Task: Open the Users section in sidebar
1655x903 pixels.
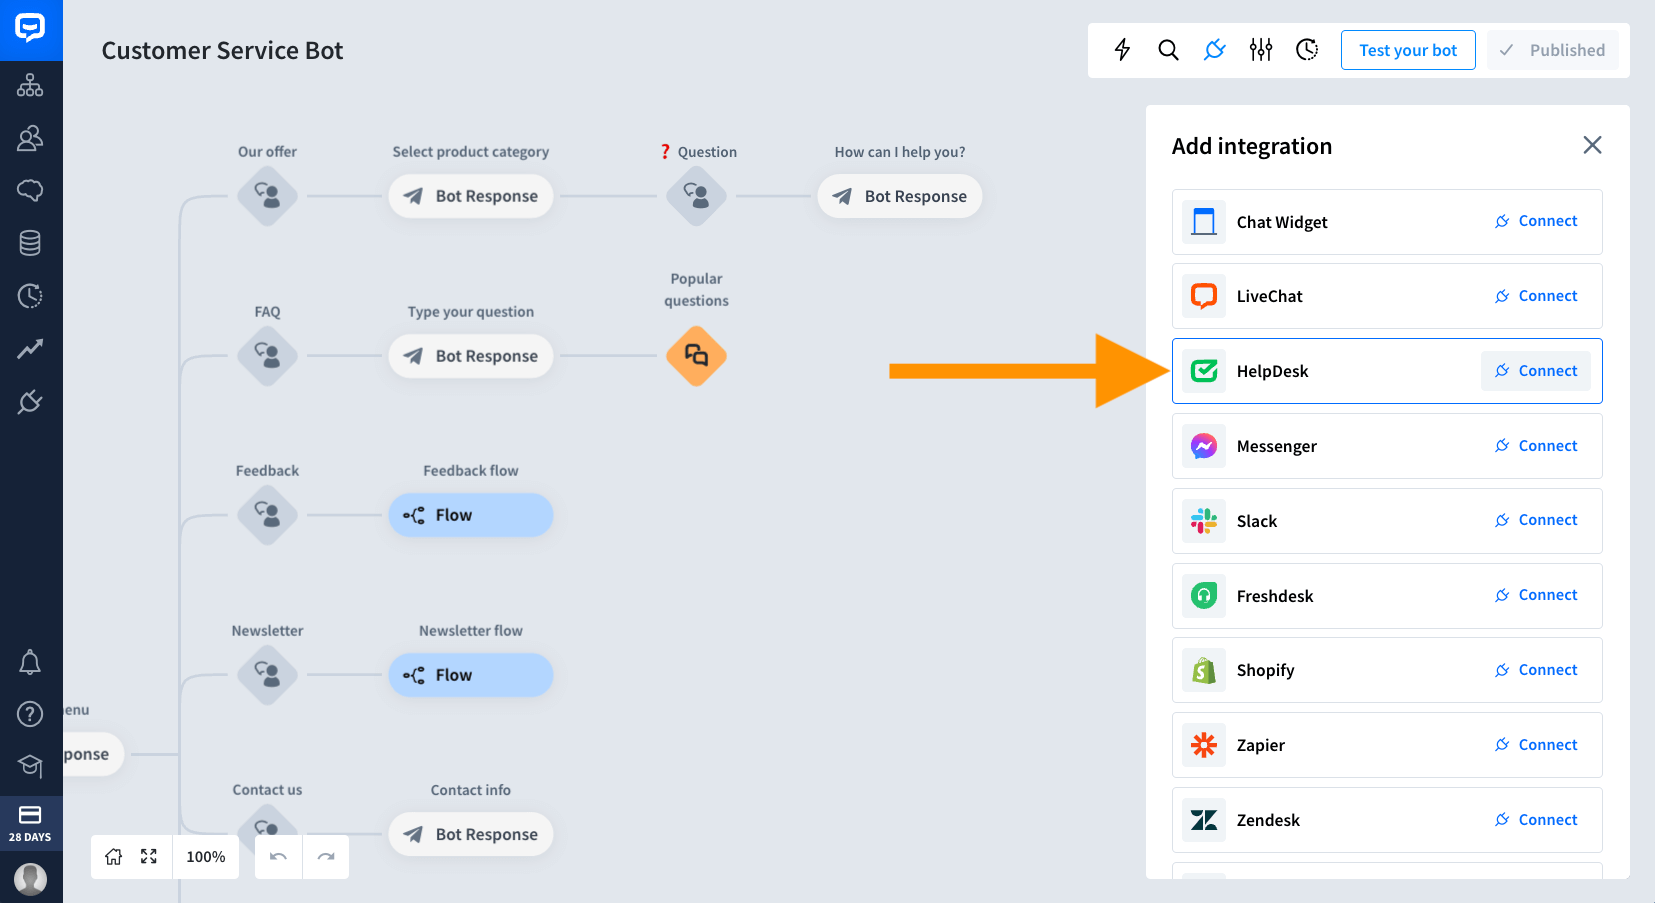Action: point(30,138)
